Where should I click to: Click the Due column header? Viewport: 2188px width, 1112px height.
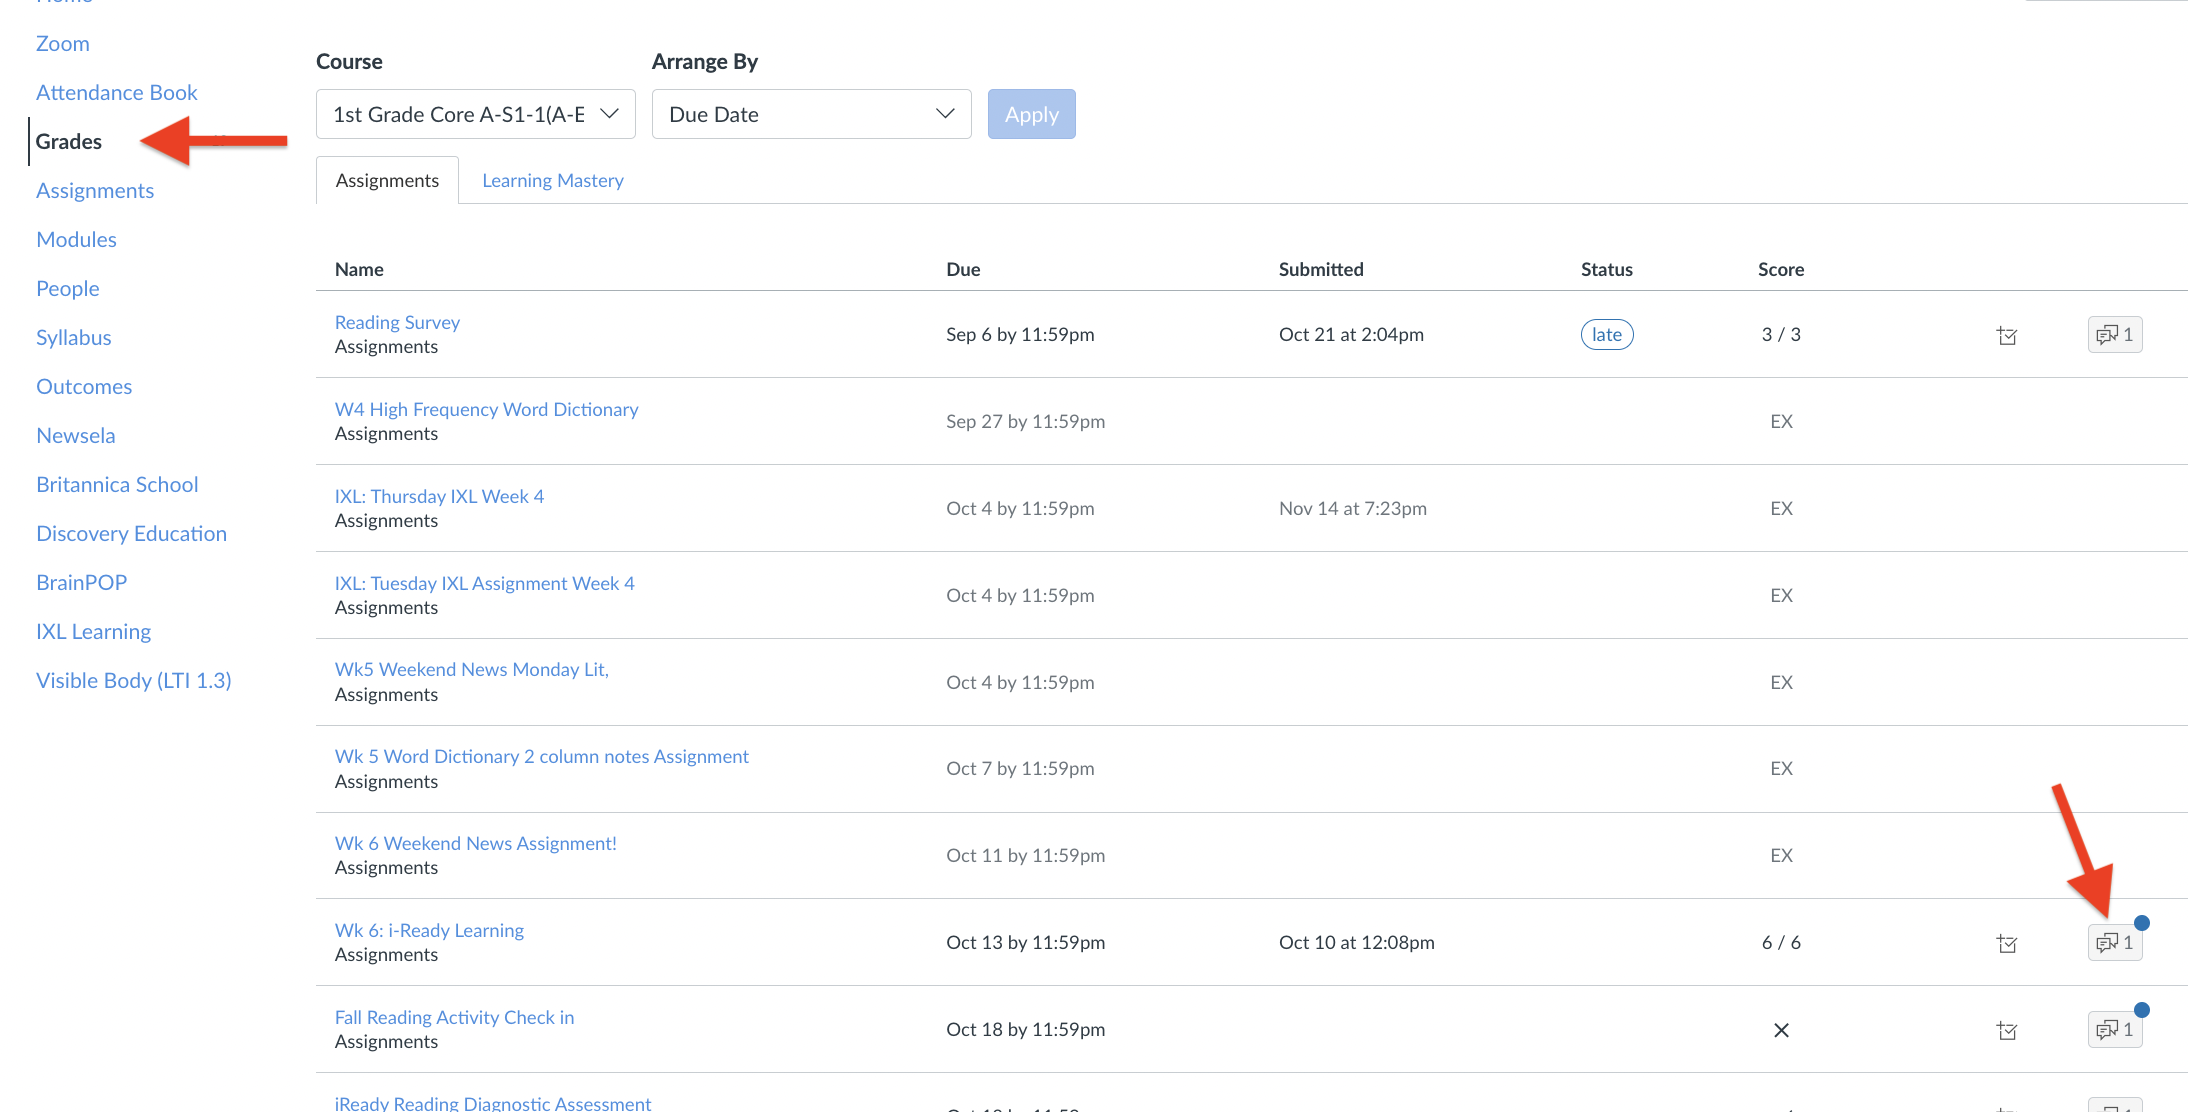(963, 270)
